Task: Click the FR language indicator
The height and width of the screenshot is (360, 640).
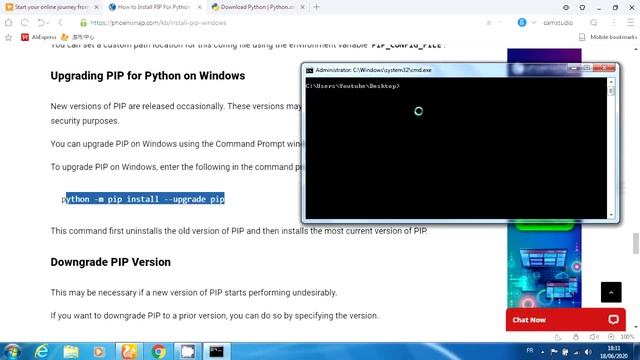Action: (530, 351)
